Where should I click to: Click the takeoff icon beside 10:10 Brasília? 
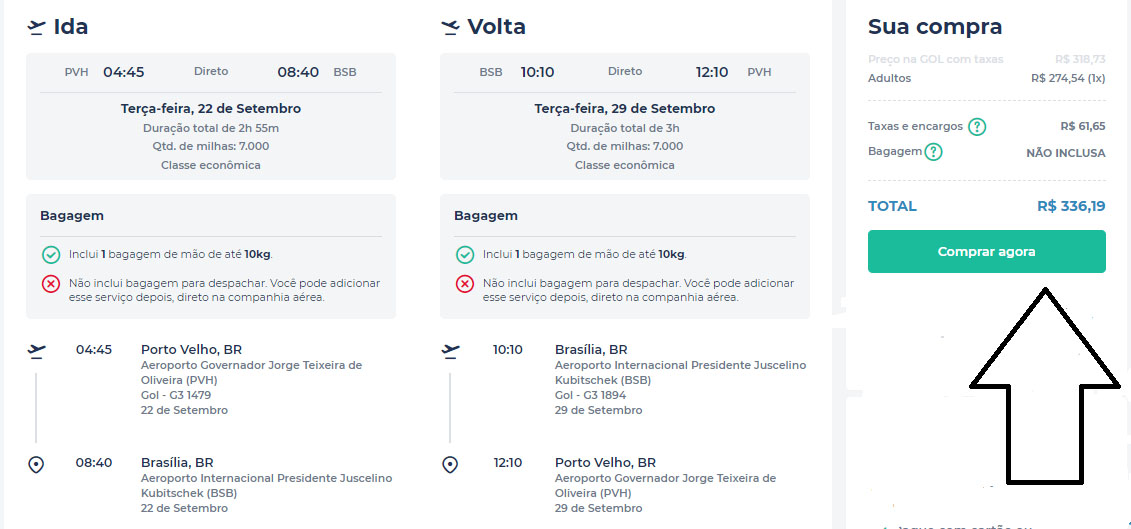point(451,351)
